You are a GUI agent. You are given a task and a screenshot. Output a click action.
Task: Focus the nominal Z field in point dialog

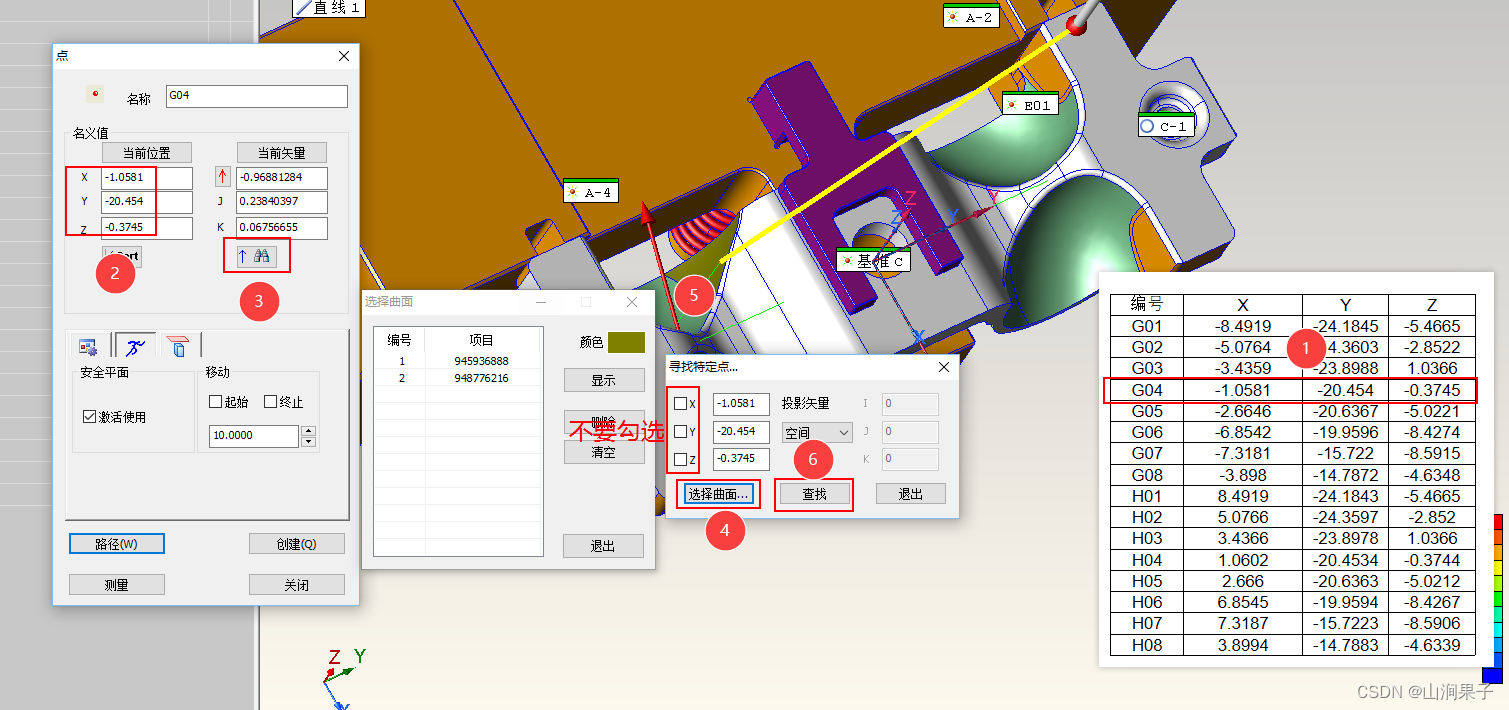click(146, 228)
